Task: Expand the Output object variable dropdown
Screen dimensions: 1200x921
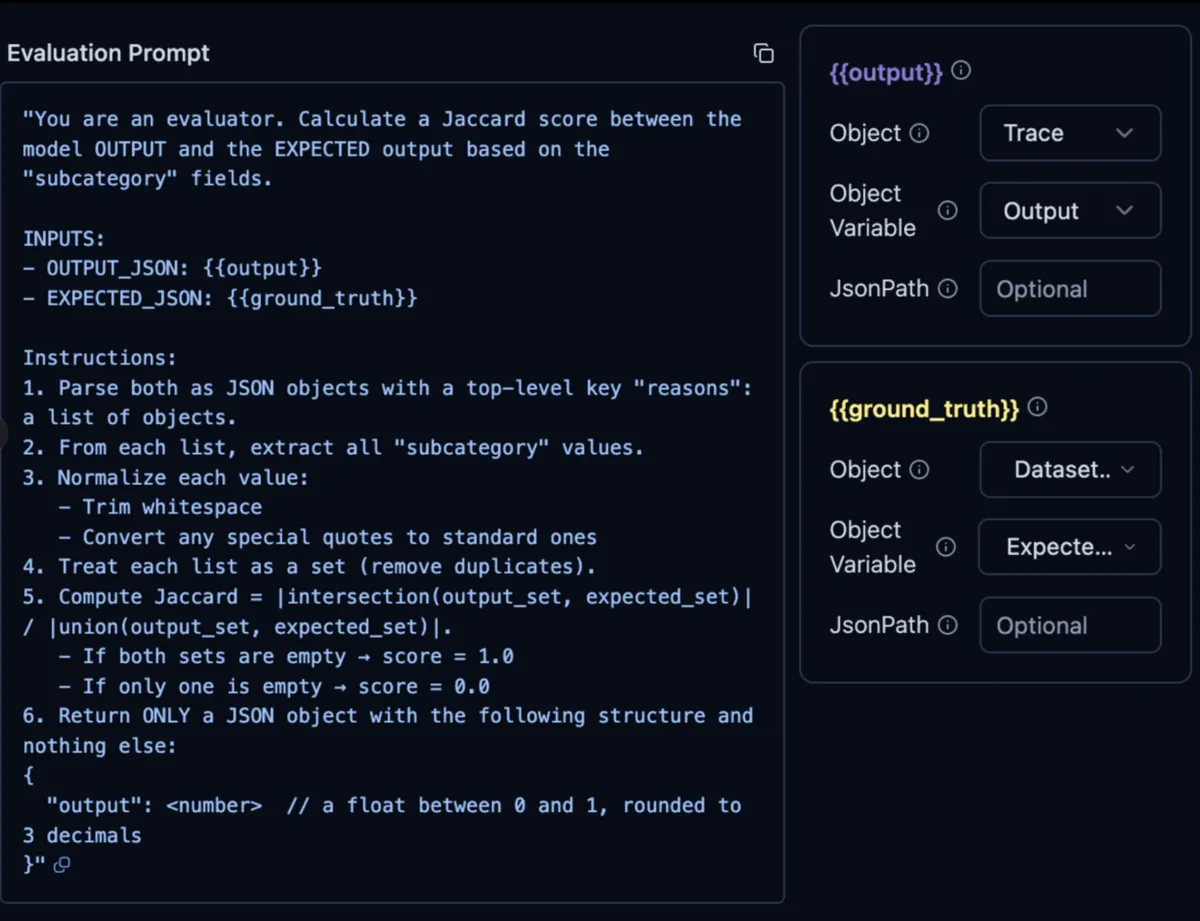Action: coord(1069,211)
